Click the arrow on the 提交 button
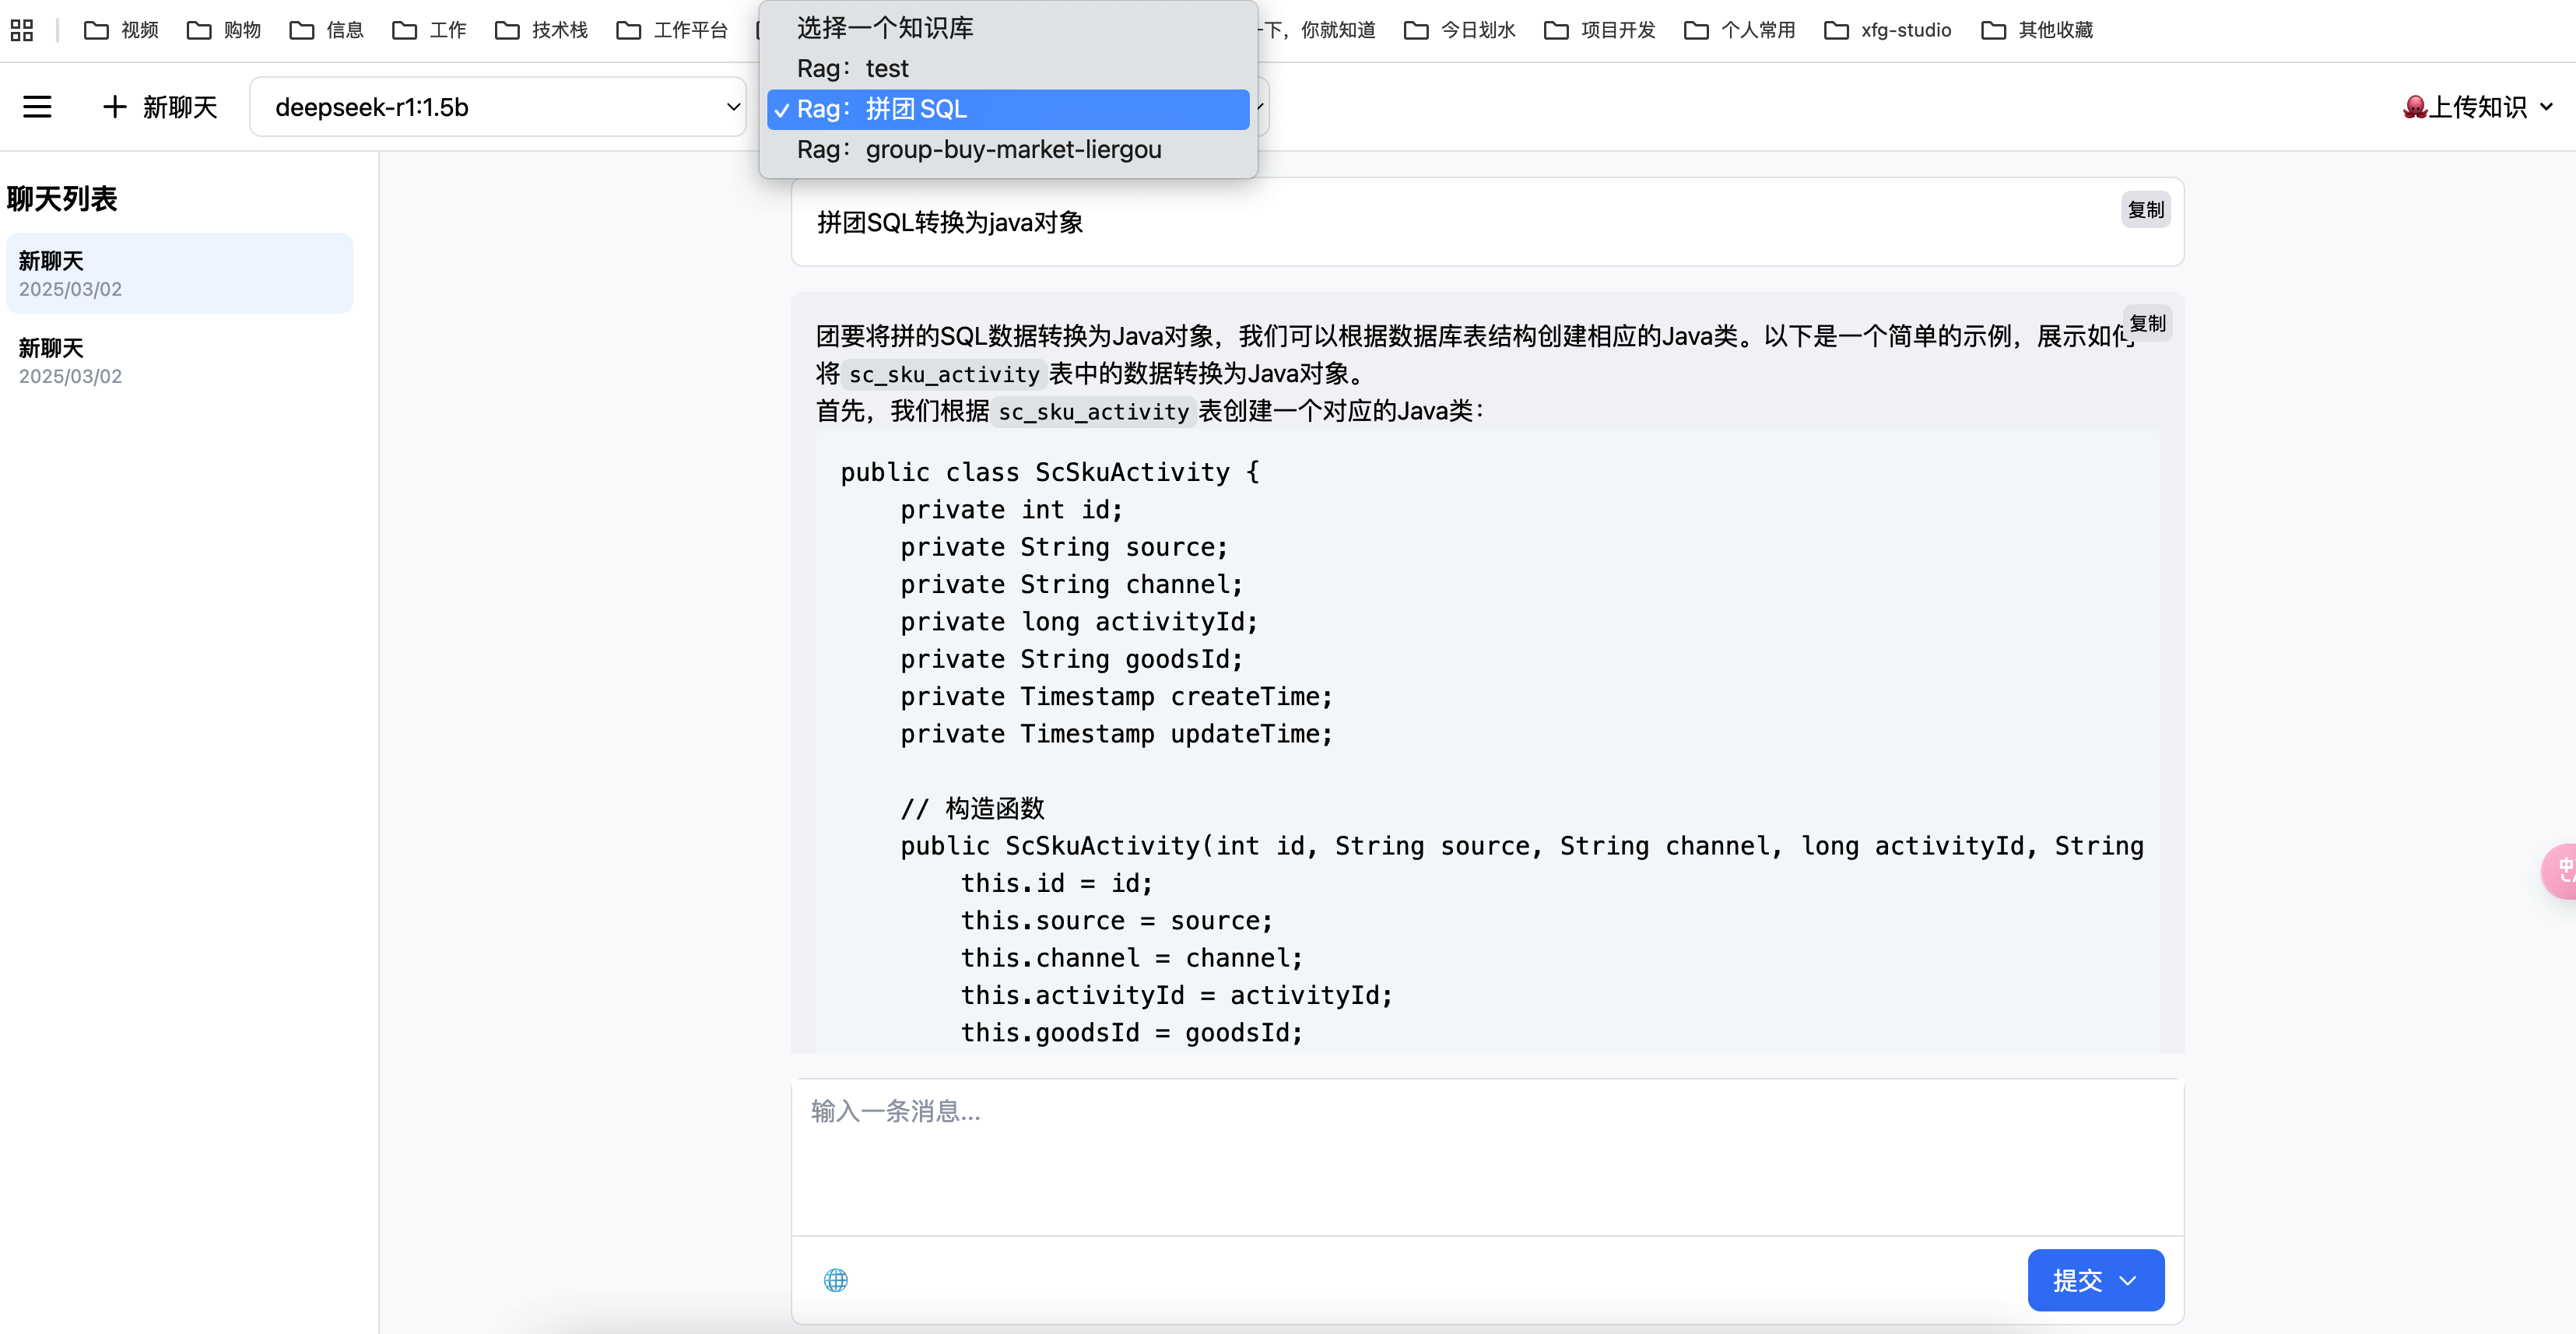2576x1334 pixels. coord(2128,1280)
